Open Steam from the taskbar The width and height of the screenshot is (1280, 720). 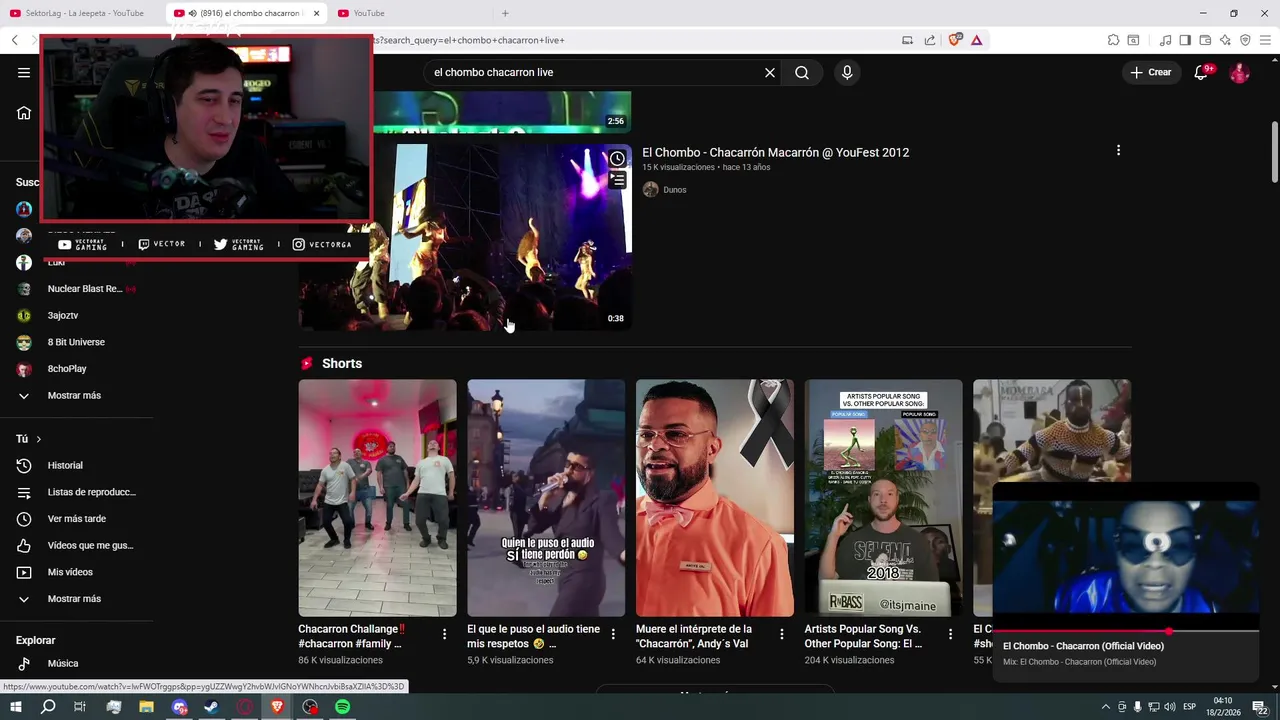[212, 707]
